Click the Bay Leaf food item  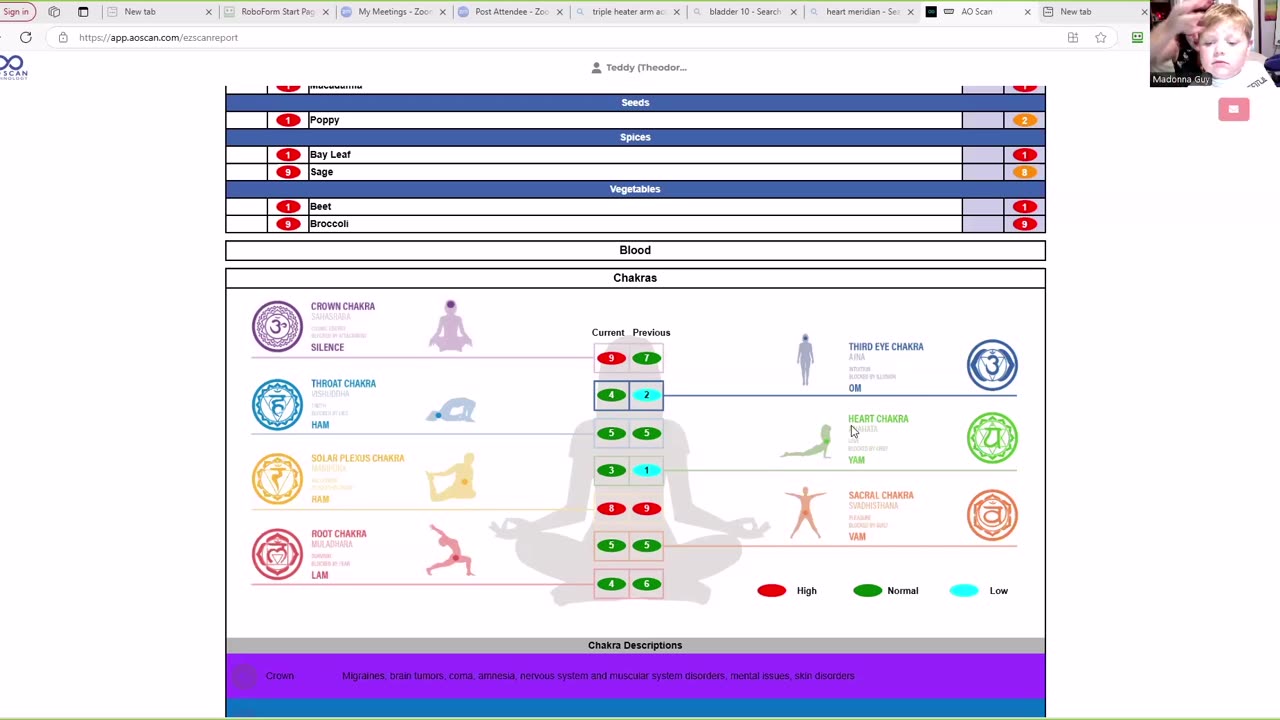pyautogui.click(x=330, y=155)
